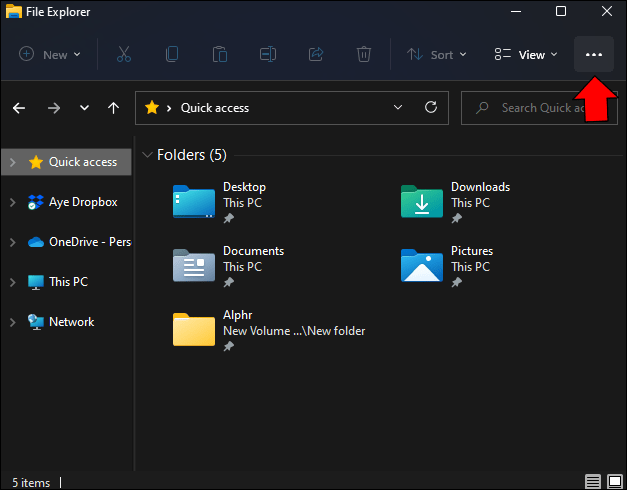Expand the This PC tree node

click(x=12, y=282)
